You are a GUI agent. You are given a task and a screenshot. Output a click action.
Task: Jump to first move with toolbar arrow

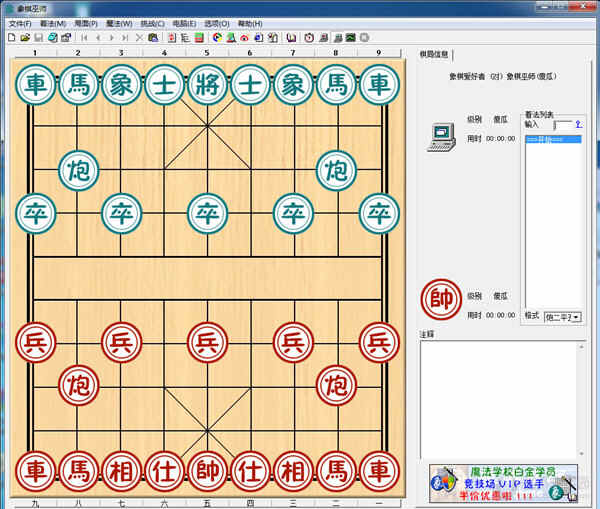click(x=84, y=37)
